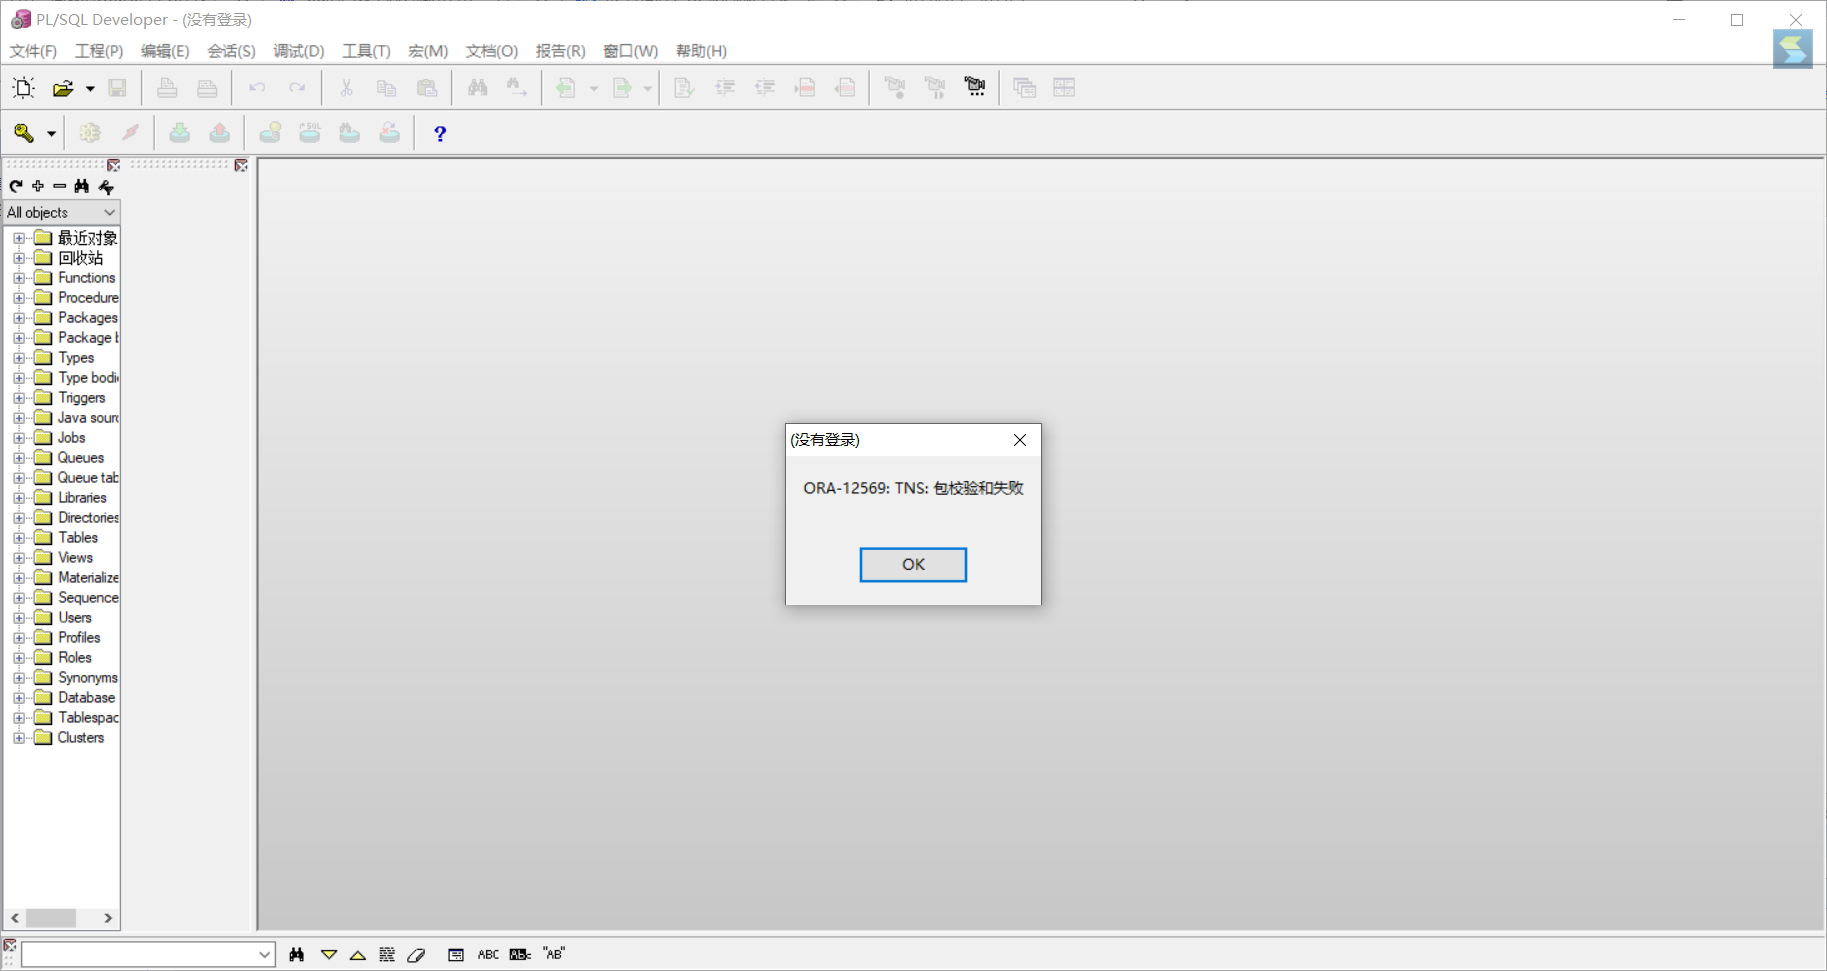Click the yellow down-triangle find next icon
1827x971 pixels.
328,955
